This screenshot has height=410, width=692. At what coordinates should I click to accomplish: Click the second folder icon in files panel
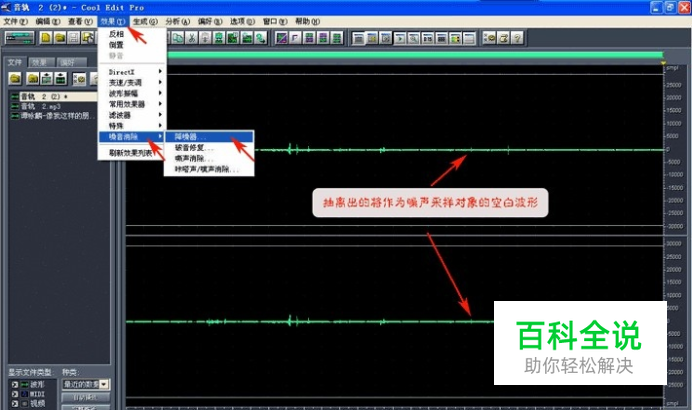32,79
